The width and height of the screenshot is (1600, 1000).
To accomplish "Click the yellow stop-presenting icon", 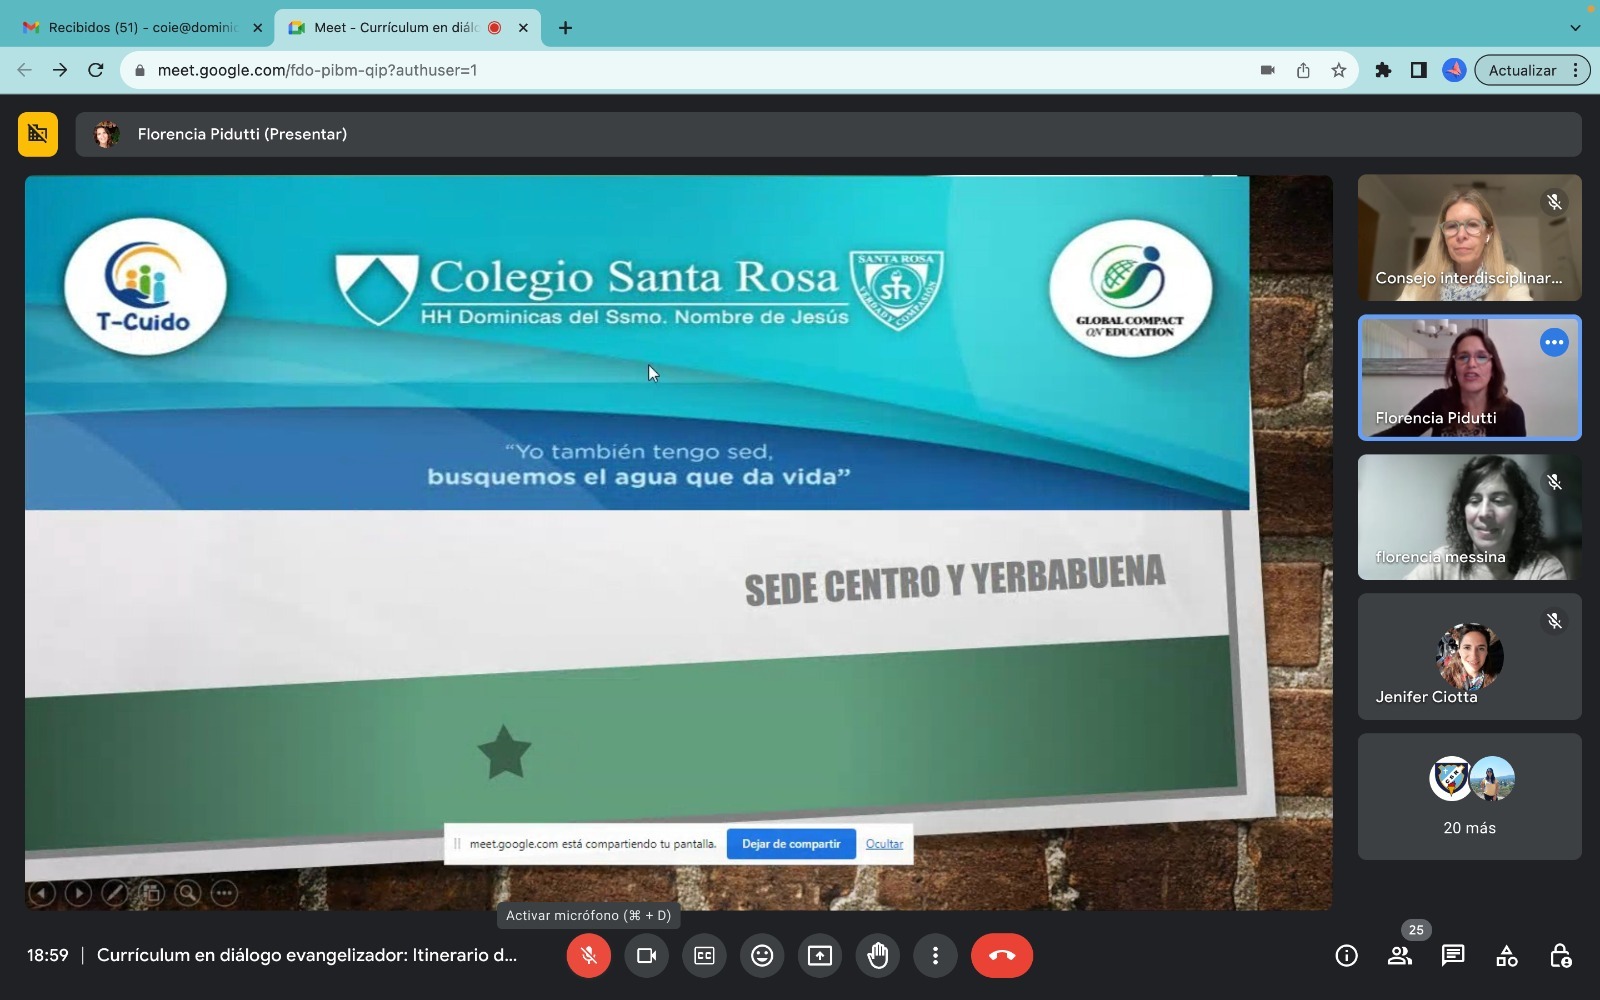I will [x=38, y=134].
